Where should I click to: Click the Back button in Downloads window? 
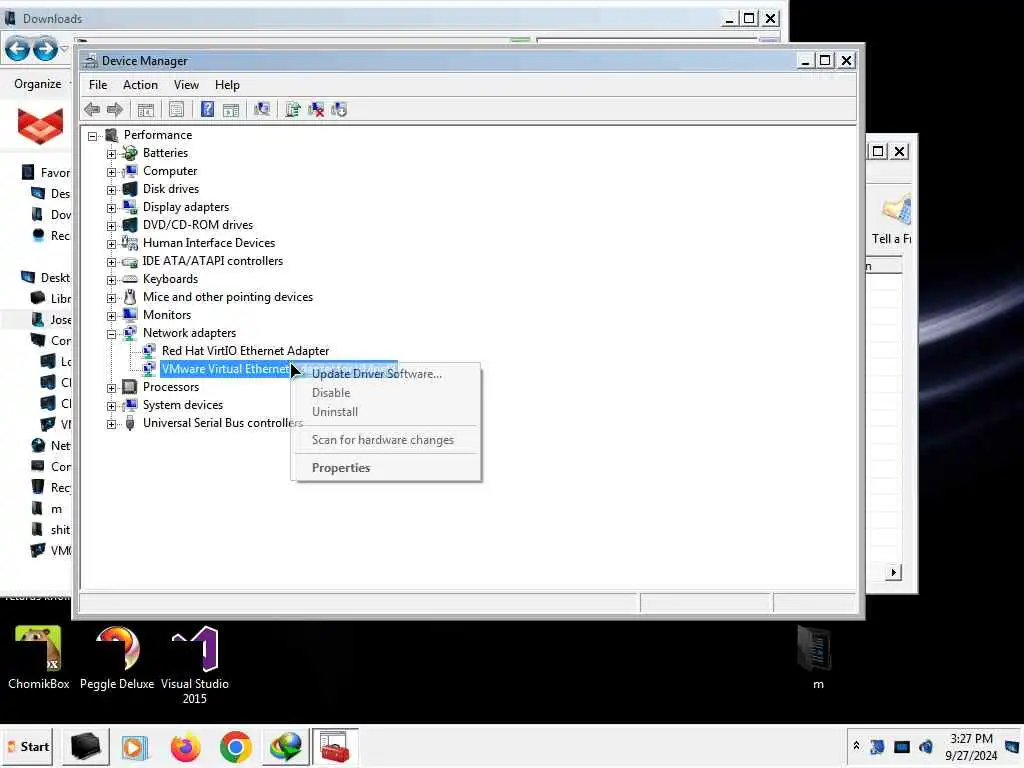[x=18, y=49]
